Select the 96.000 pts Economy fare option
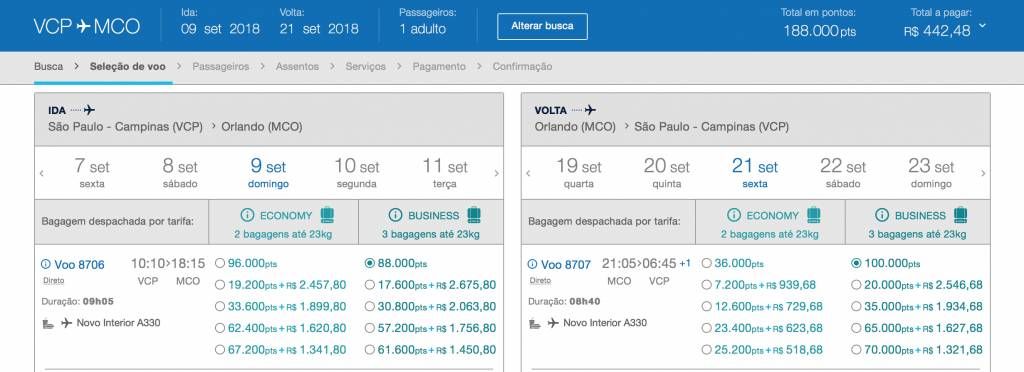 point(220,263)
